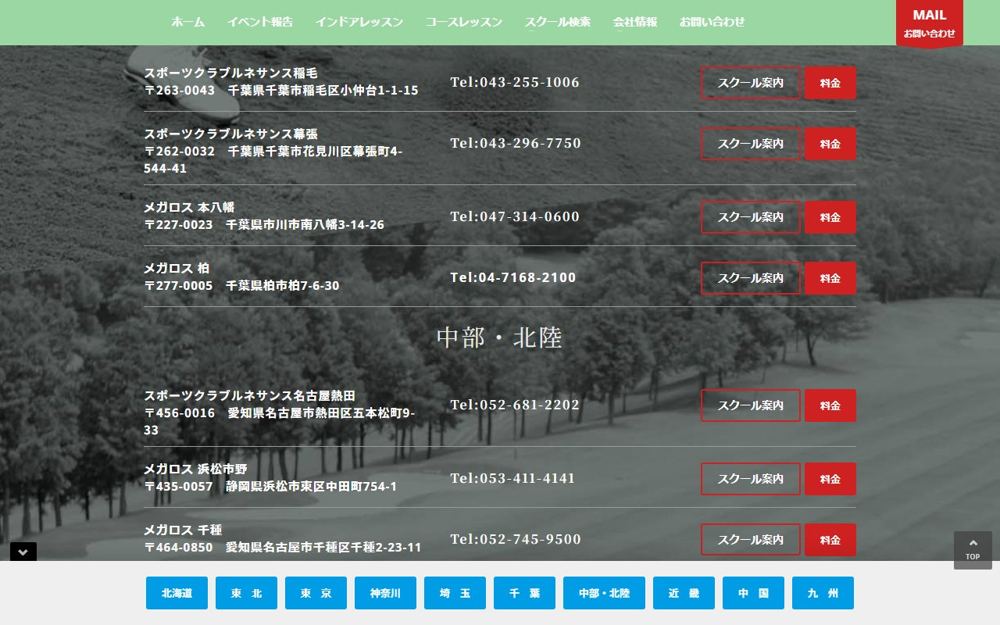Screen dimensions: 1000x625
Task: Click the お問い合わせ navigation link
Action: tap(712, 22)
